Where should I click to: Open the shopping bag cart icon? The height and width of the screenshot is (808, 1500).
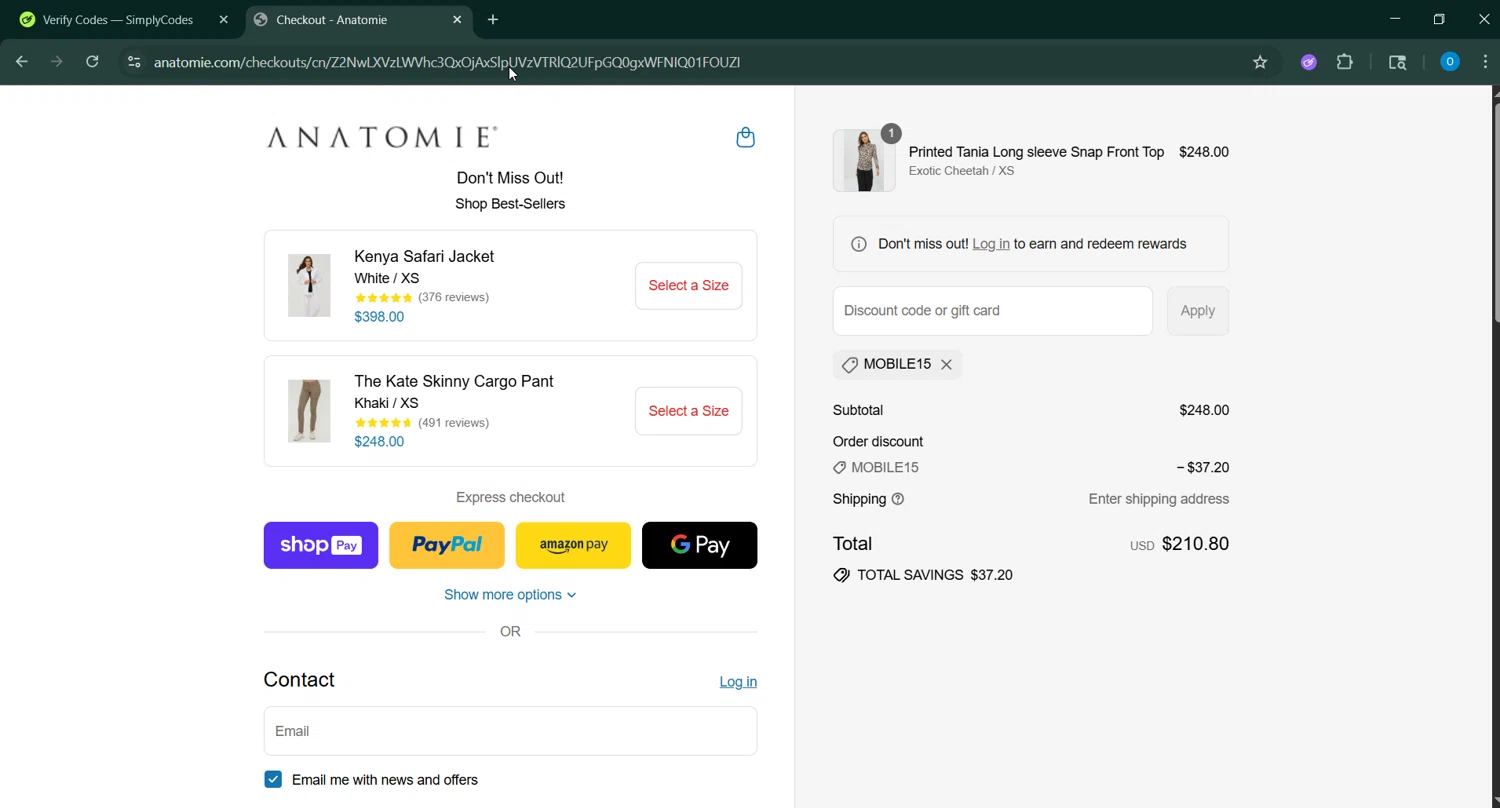[x=745, y=137]
